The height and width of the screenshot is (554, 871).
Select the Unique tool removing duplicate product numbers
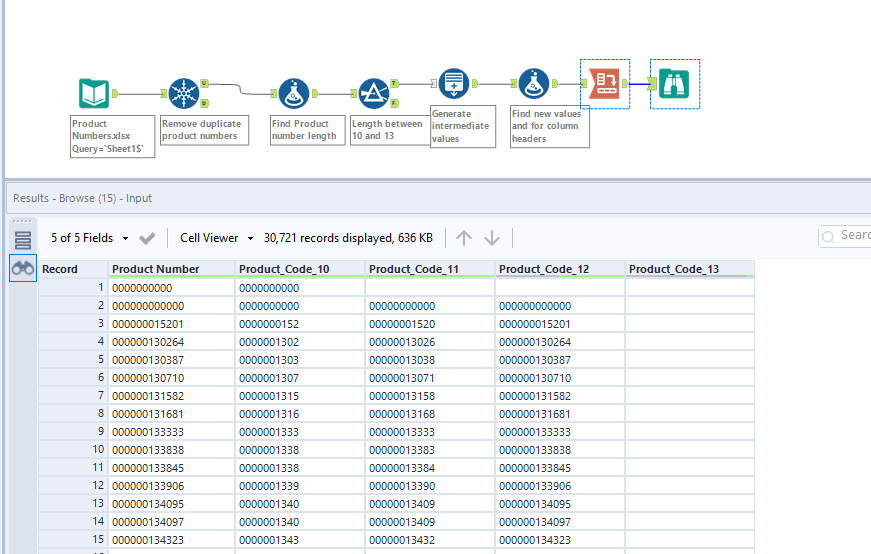coord(184,93)
